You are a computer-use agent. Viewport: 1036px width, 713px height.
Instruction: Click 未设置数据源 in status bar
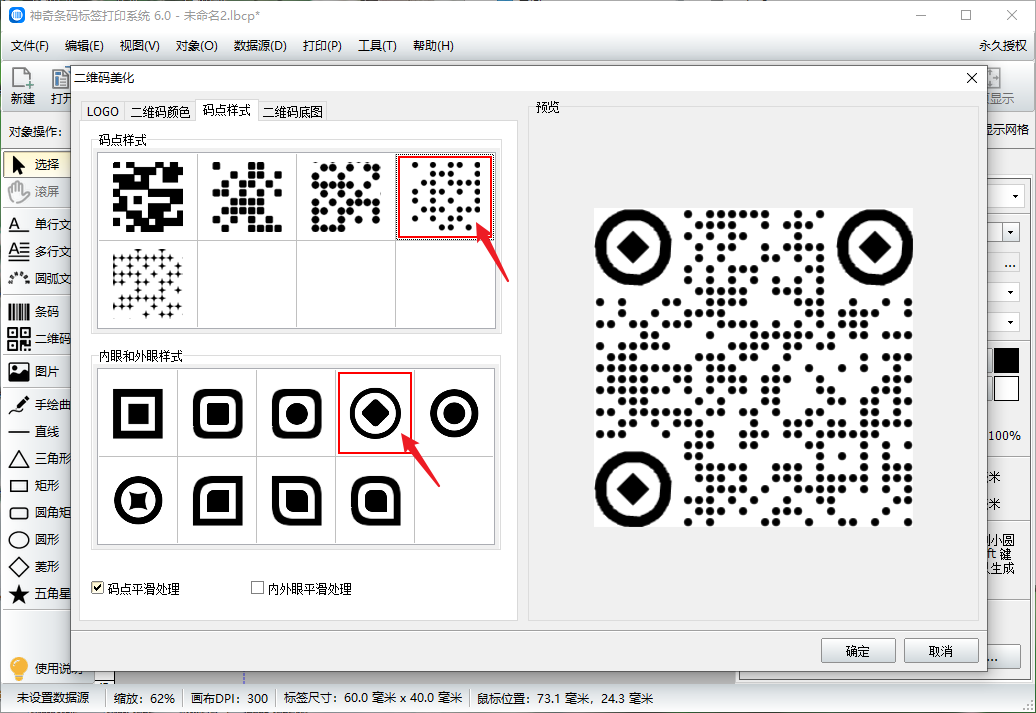[x=53, y=698]
